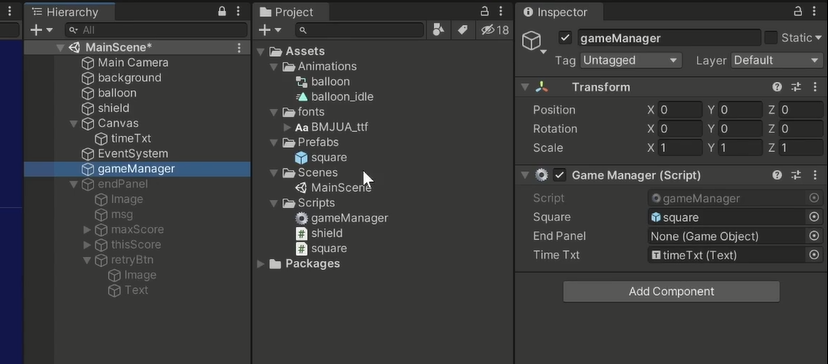Image resolution: width=828 pixels, height=364 pixels.
Task: Search by type icon in Project
Action: (438, 30)
